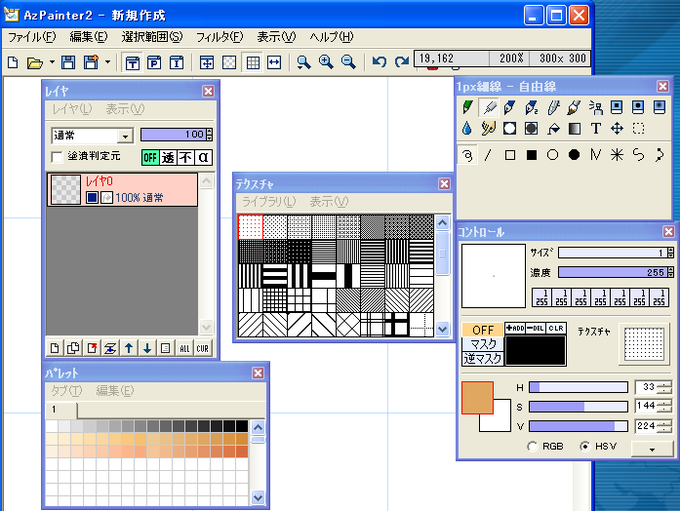Click the S value 144 spinner
This screenshot has height=511, width=680.
pos(664,406)
